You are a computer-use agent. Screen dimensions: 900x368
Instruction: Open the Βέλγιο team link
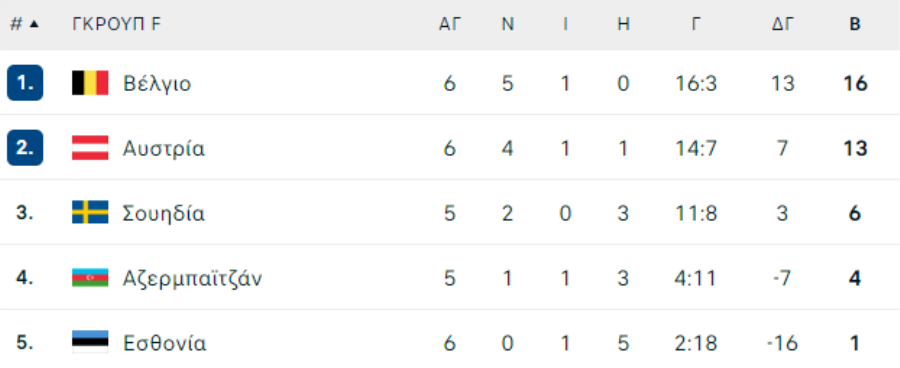(x=157, y=84)
